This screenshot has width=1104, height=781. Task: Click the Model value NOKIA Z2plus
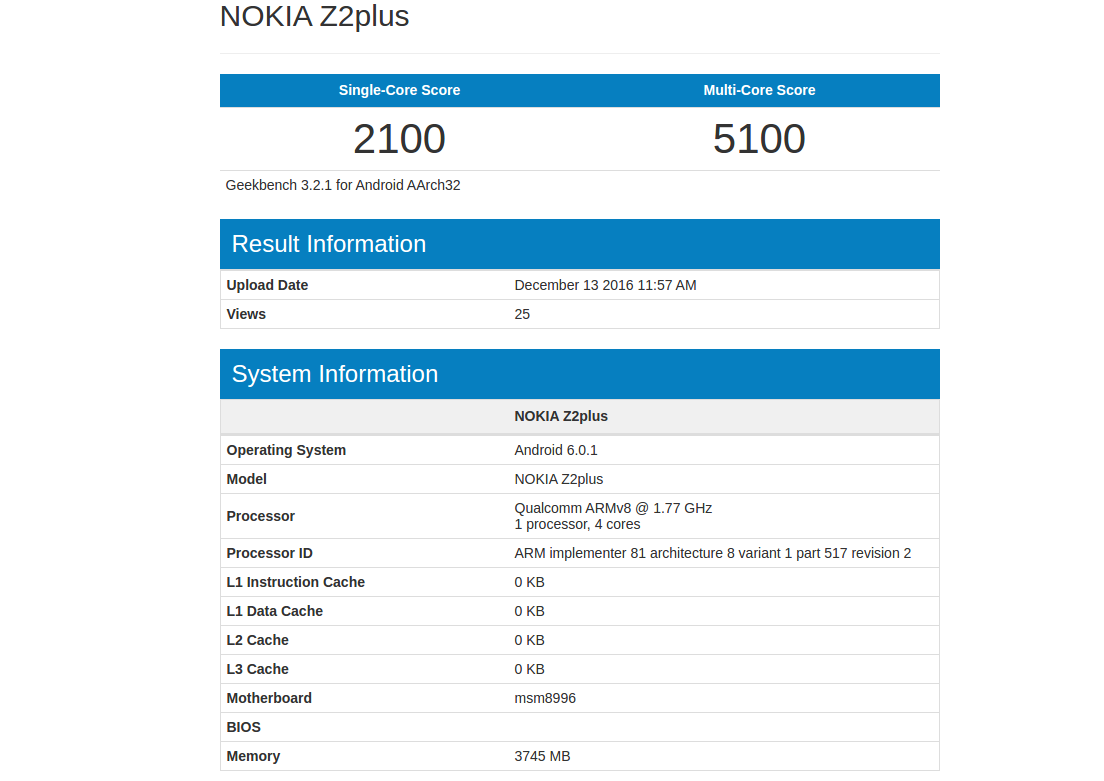pos(558,479)
